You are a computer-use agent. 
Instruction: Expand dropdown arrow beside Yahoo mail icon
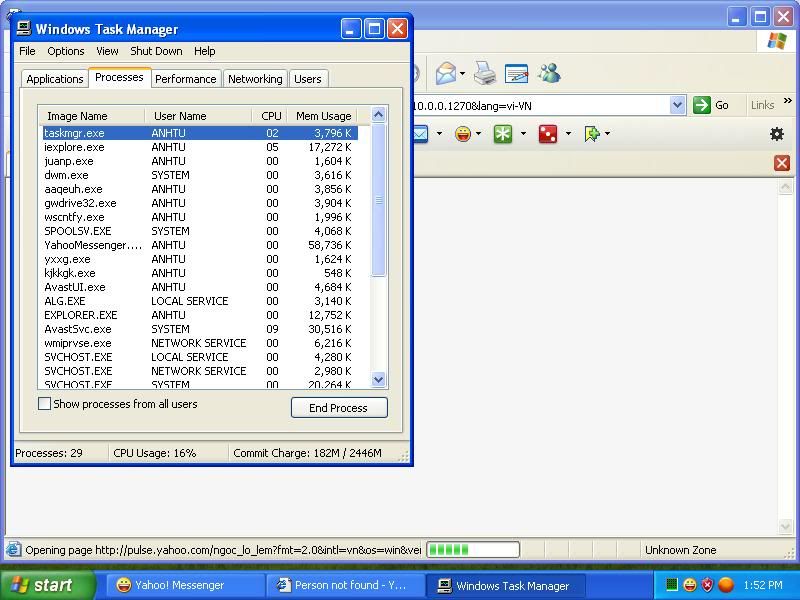pyautogui.click(x=439, y=134)
